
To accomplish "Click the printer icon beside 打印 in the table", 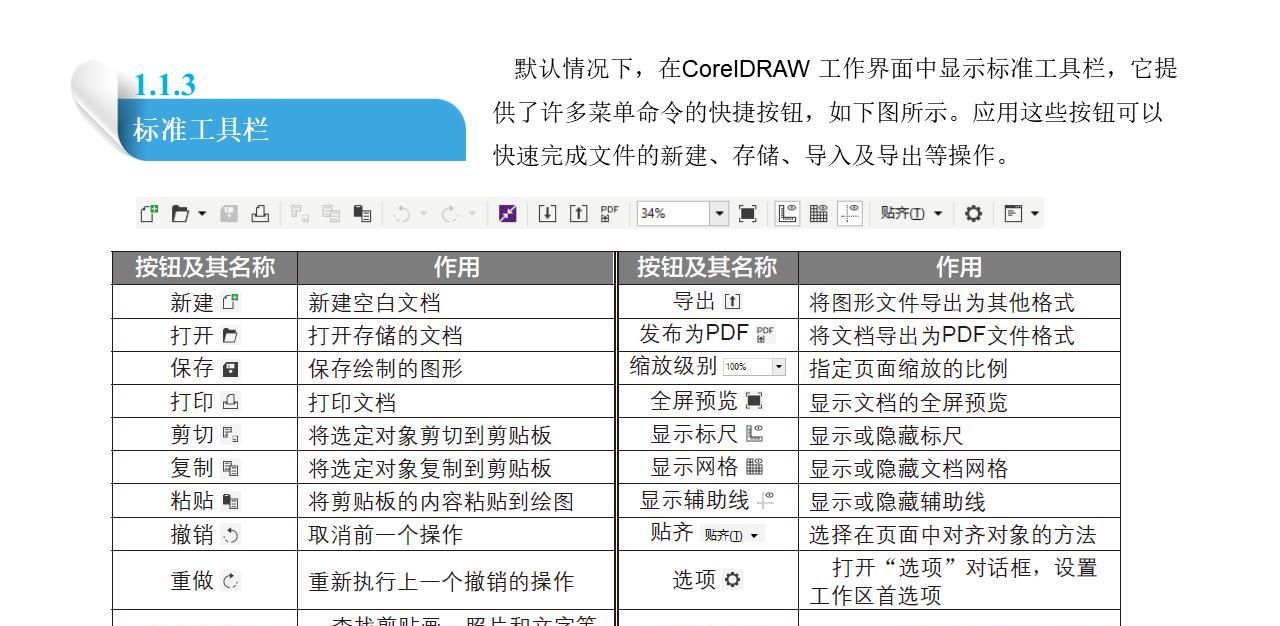I will (231, 402).
